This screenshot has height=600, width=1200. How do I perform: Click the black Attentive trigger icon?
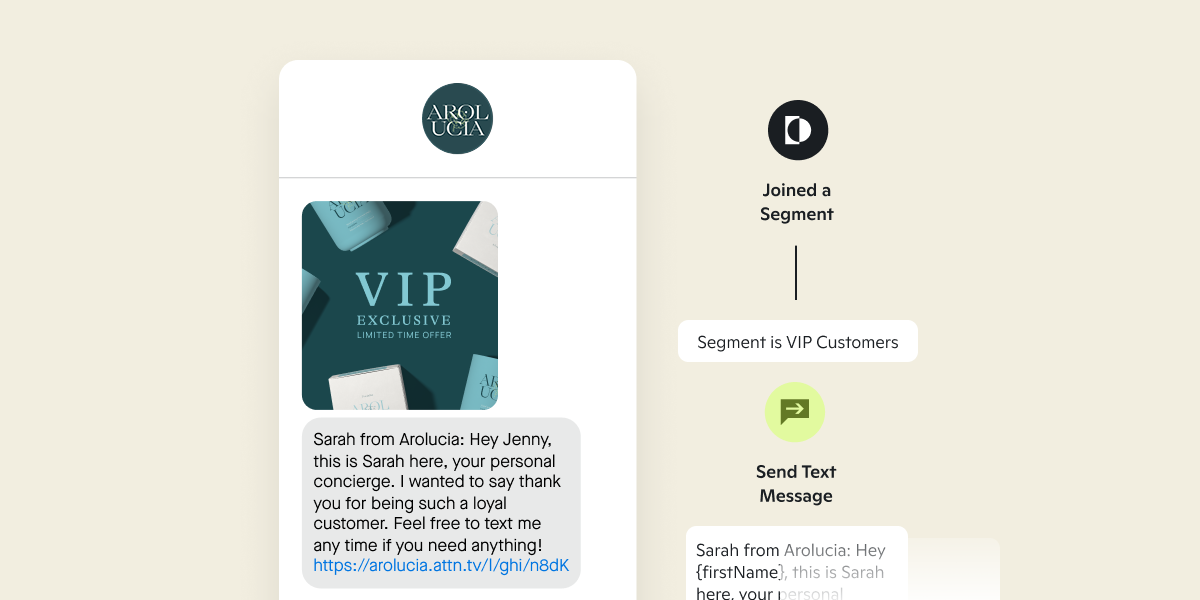click(797, 130)
